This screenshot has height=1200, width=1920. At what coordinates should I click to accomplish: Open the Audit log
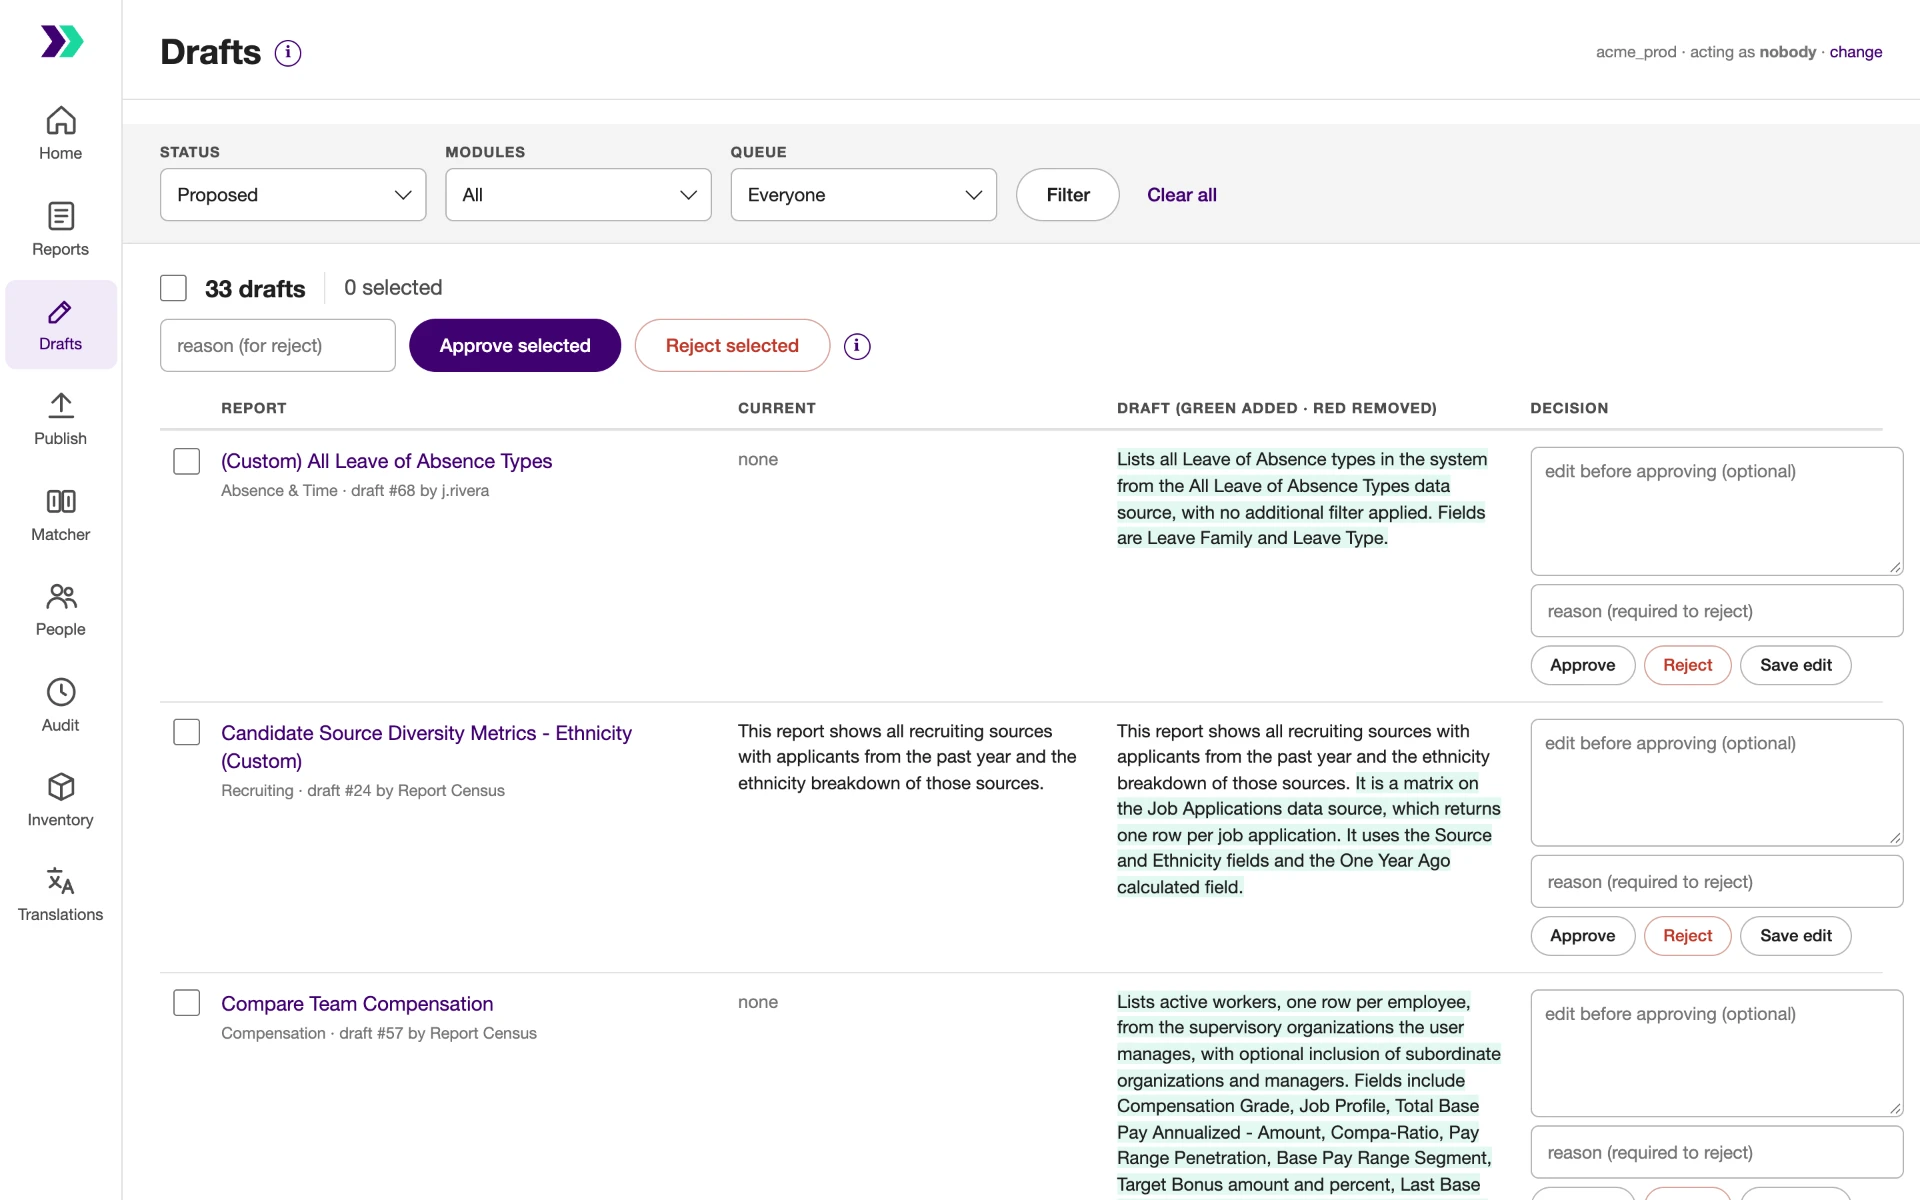click(61, 706)
